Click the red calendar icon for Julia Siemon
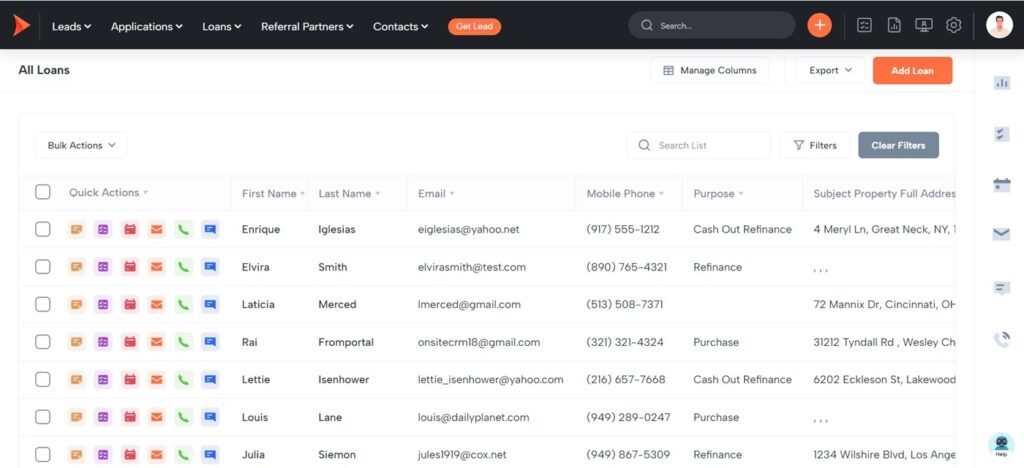1024x468 pixels. 130,454
